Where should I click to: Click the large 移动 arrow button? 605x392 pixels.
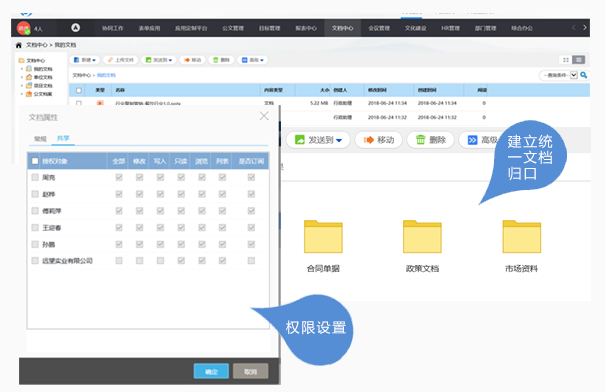pyautogui.click(x=379, y=140)
